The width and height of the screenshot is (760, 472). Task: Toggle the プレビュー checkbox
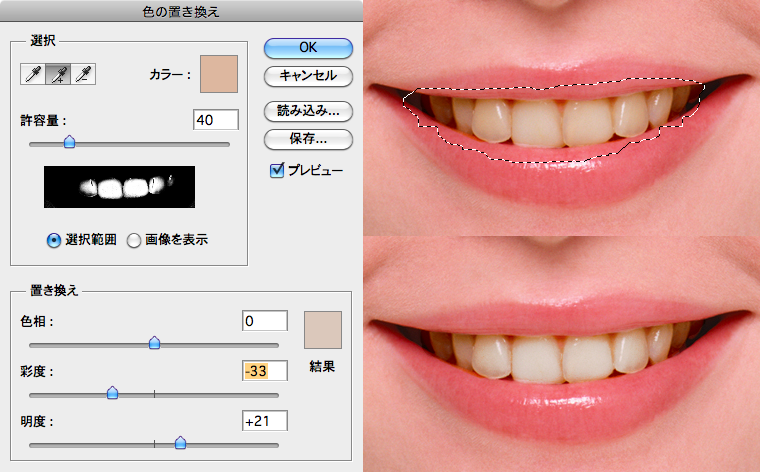pos(277,171)
